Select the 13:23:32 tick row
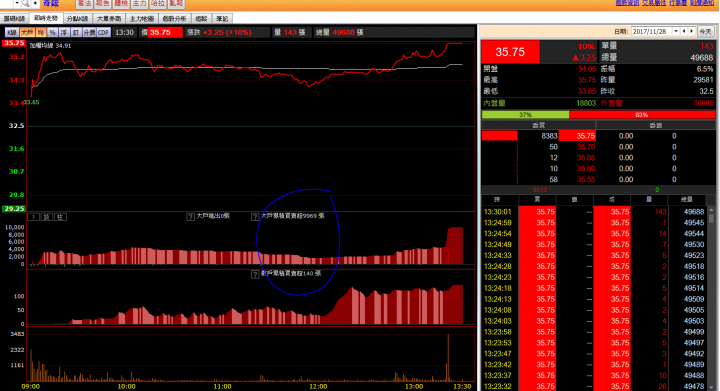 pyautogui.click(x=594, y=386)
